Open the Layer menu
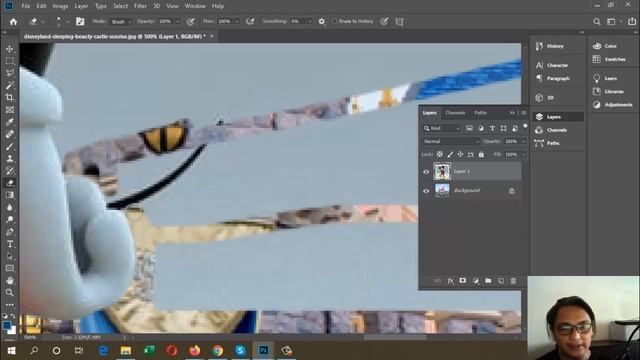Image resolution: width=640 pixels, height=360 pixels. (x=81, y=6)
